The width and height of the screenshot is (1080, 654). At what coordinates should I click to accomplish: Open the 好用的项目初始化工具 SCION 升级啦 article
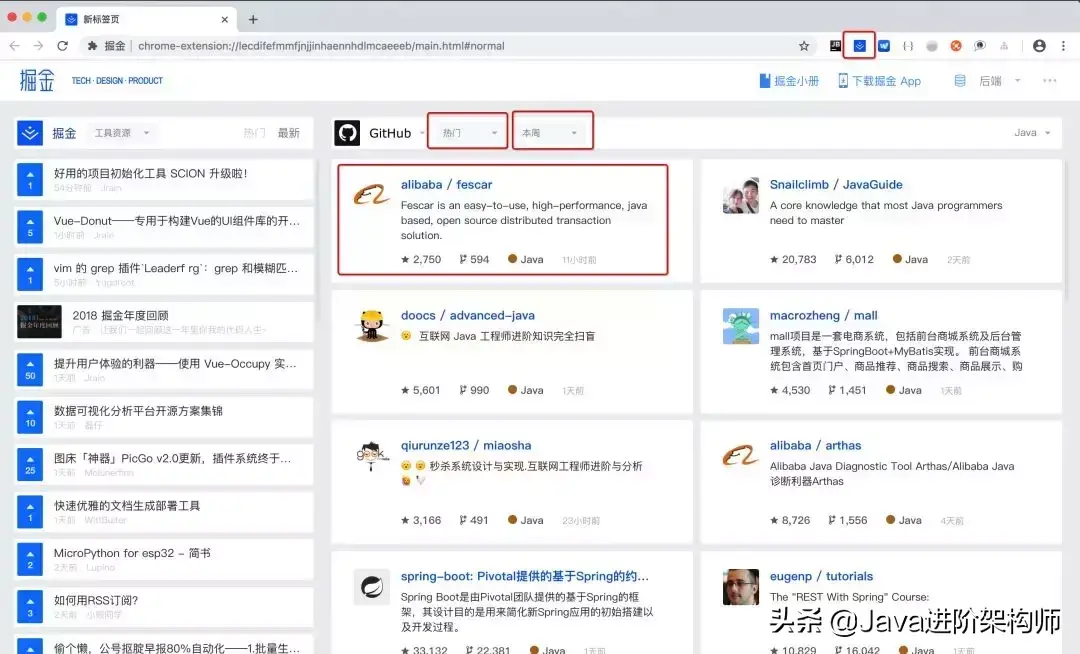pos(150,173)
